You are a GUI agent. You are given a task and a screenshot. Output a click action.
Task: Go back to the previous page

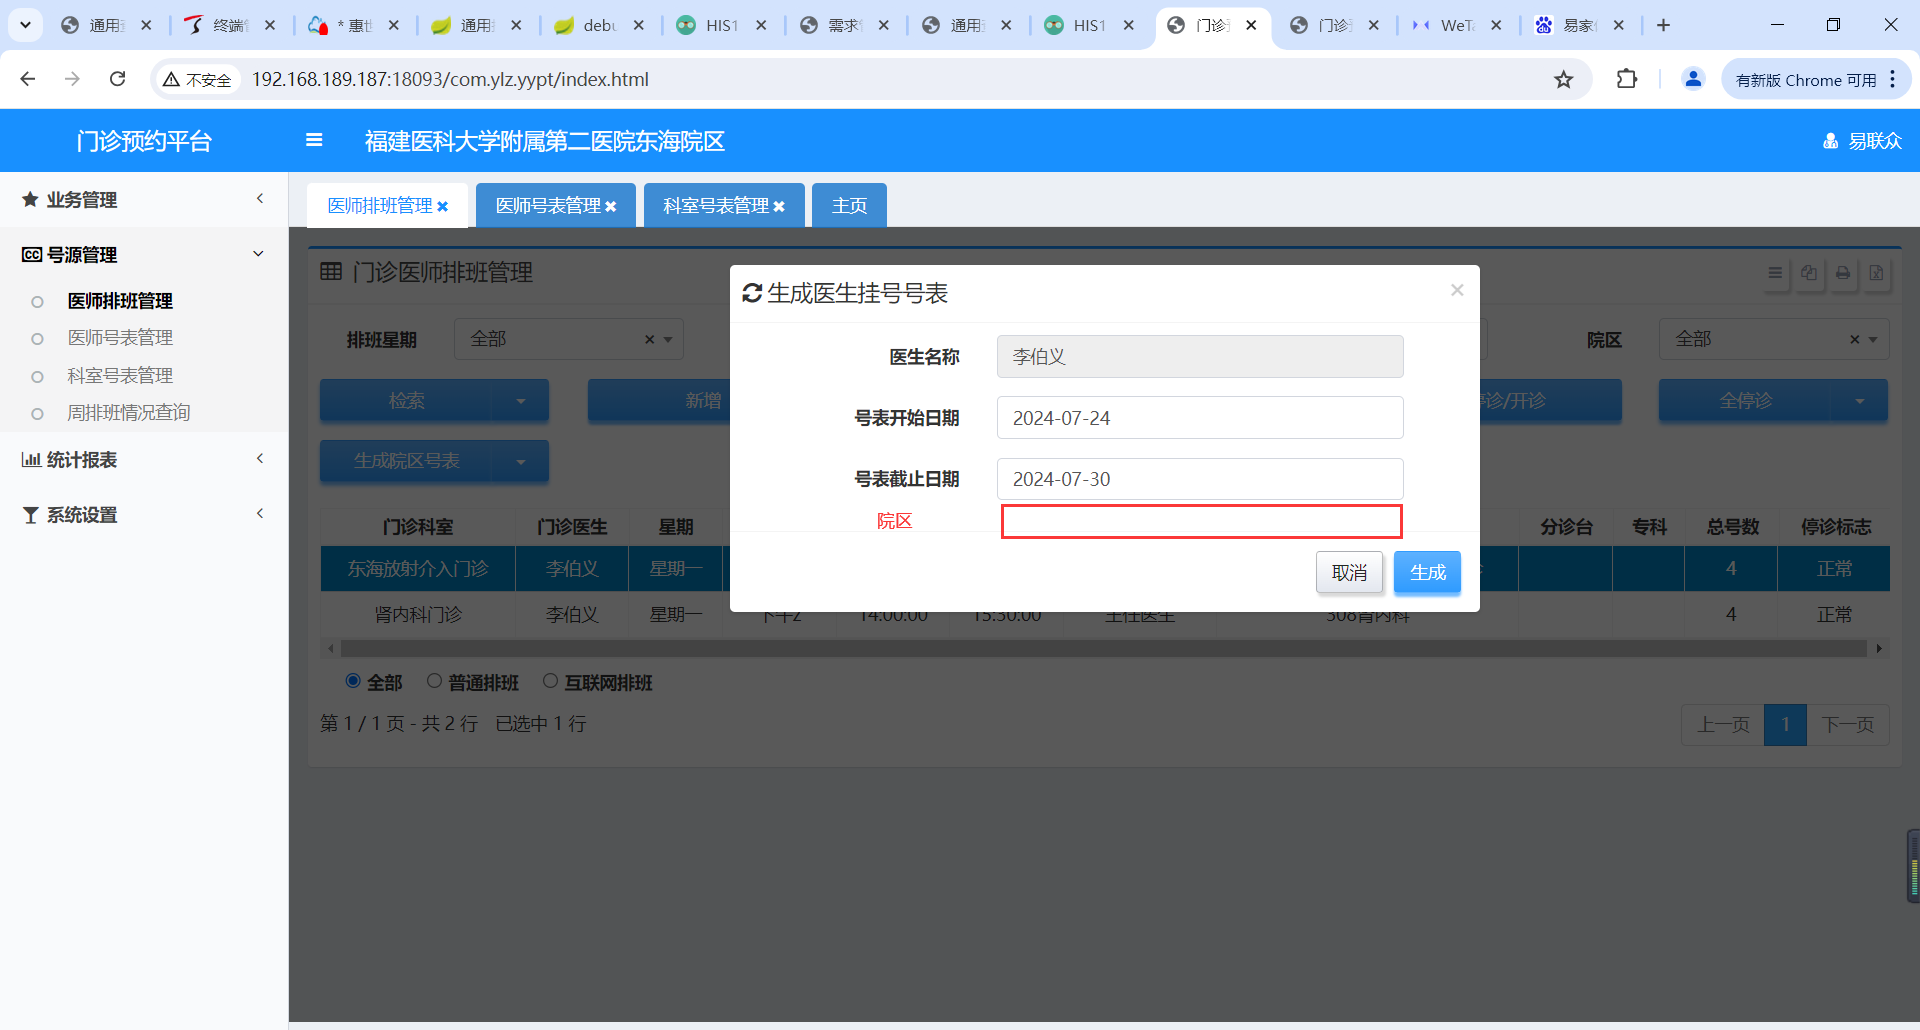tap(28, 79)
